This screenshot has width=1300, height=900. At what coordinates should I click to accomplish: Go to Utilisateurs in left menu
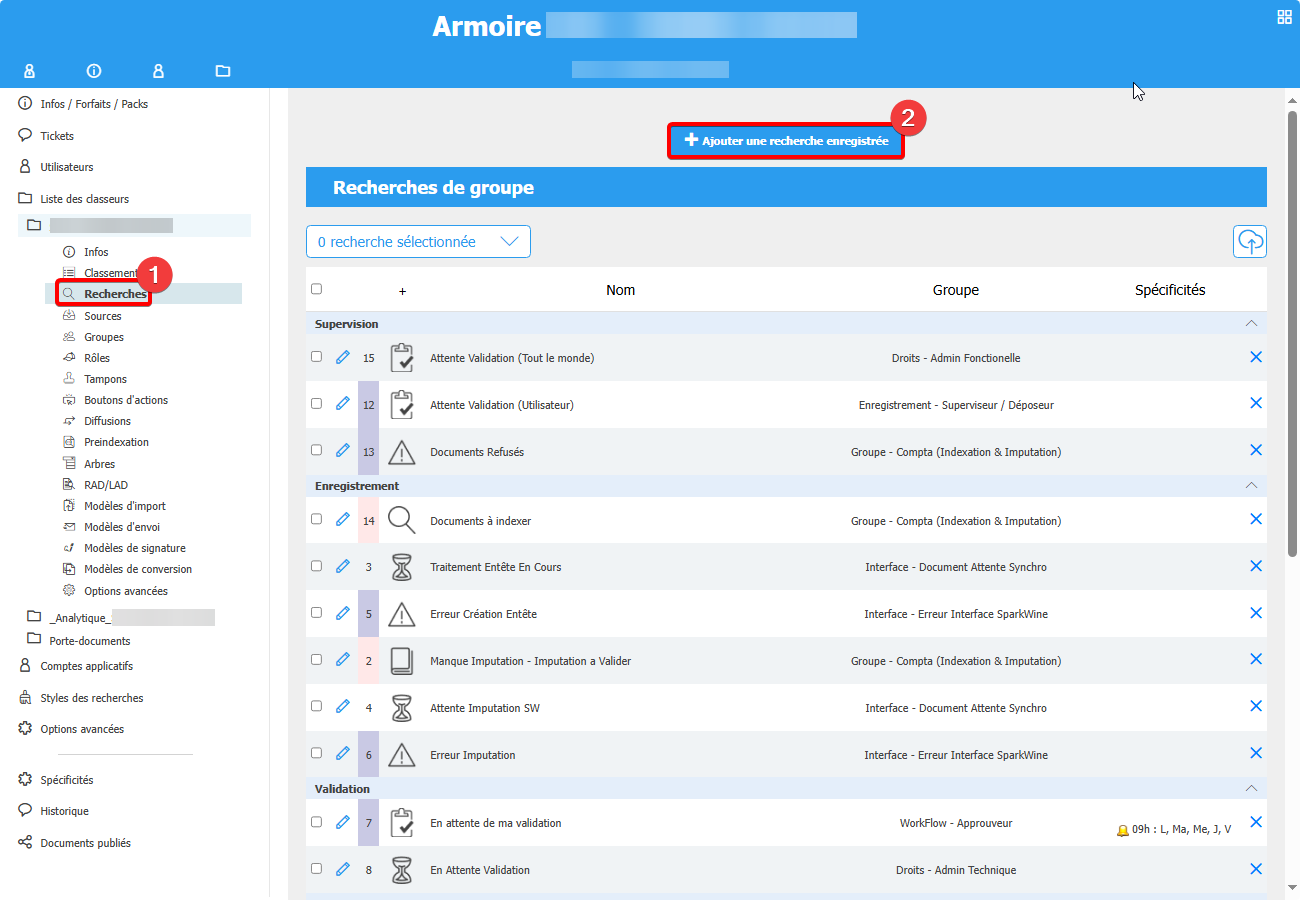(x=67, y=167)
